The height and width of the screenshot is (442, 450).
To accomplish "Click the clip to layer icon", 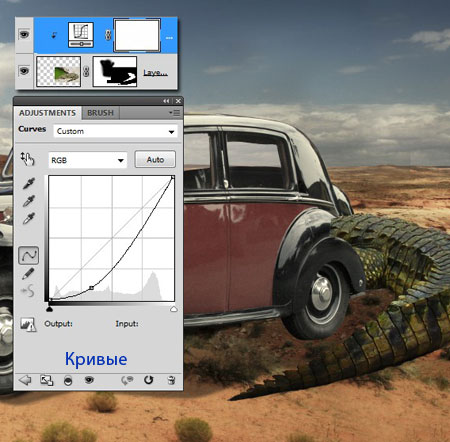I will (68, 380).
